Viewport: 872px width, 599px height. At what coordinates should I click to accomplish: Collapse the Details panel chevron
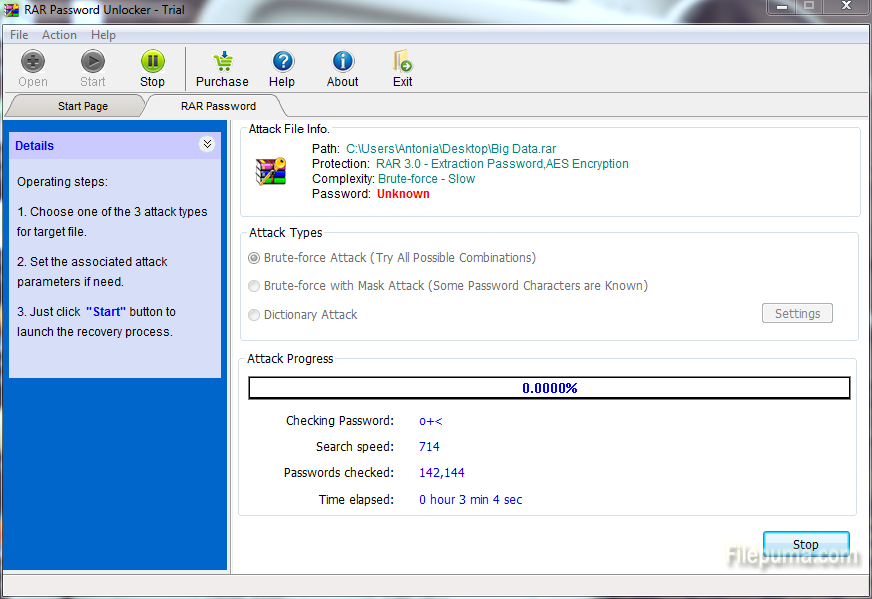[207, 144]
